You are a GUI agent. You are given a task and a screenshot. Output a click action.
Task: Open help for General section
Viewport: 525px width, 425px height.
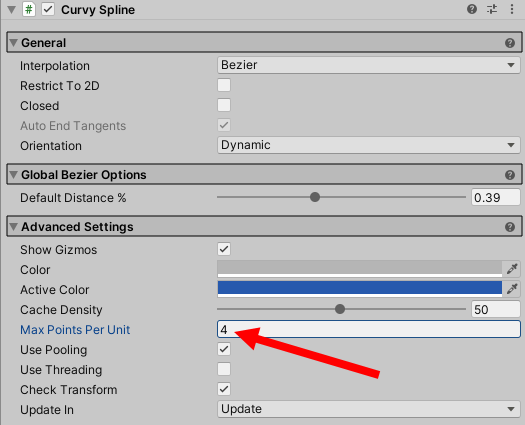[x=510, y=43]
